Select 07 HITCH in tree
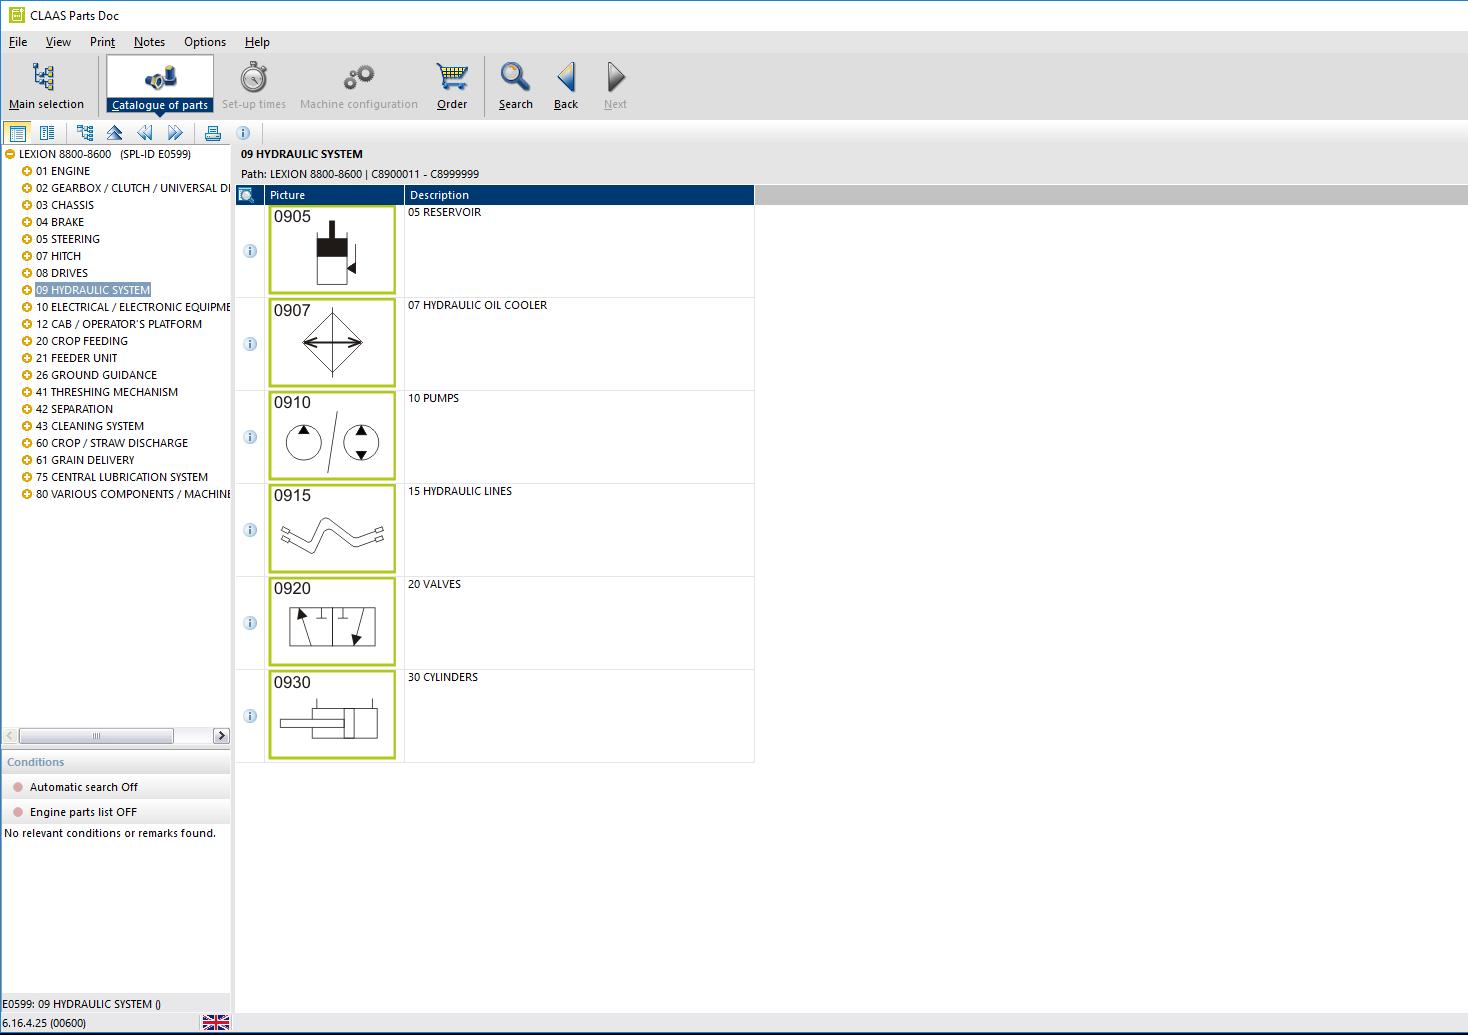Screen dimensions: 1468x1035 point(58,256)
